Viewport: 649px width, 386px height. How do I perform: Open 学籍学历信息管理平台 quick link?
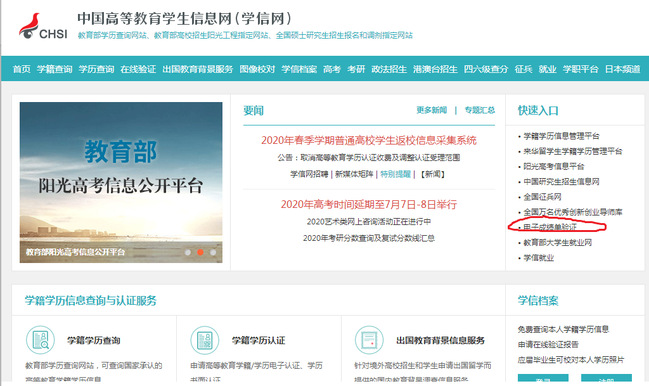click(561, 136)
